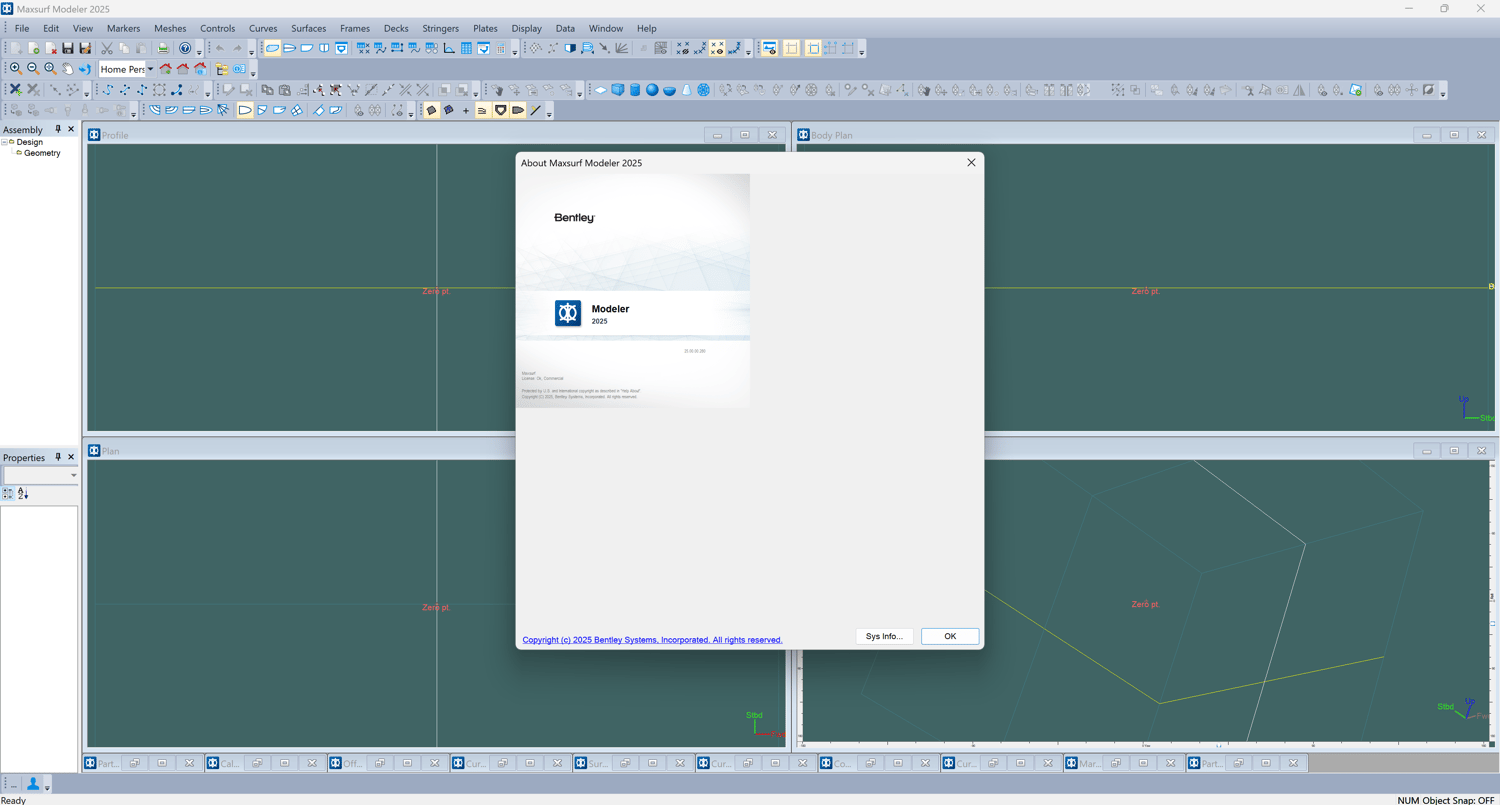1500x805 pixels.
Task: Toggle the highlighted D-shaped section button
Action: 245,110
